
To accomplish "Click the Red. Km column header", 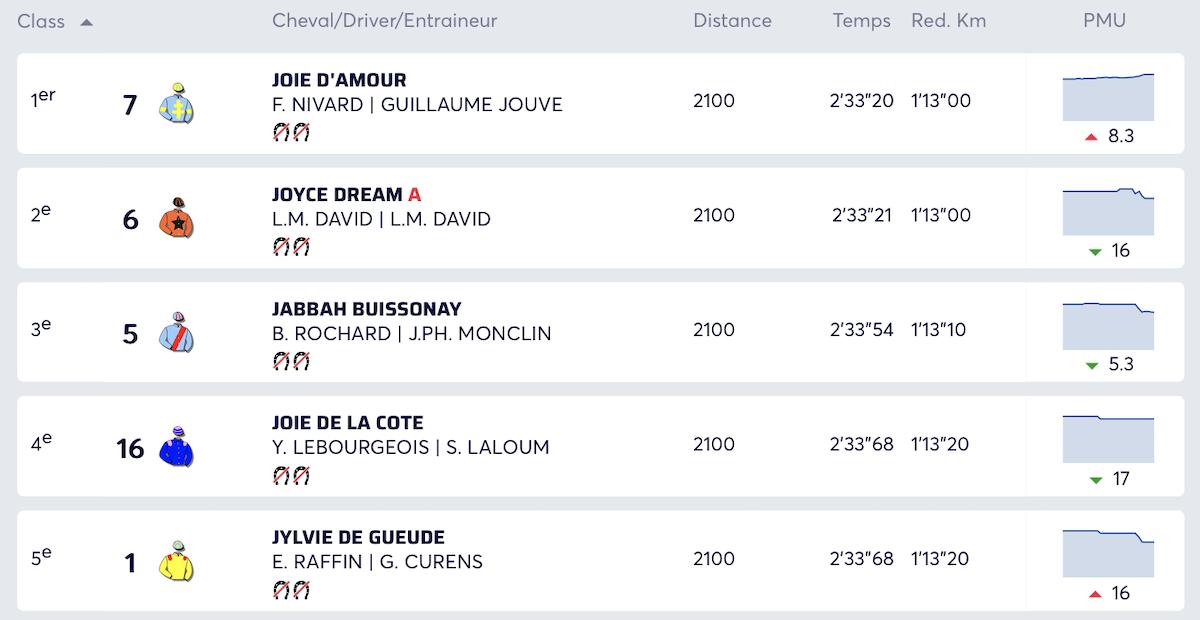I will coord(948,21).
